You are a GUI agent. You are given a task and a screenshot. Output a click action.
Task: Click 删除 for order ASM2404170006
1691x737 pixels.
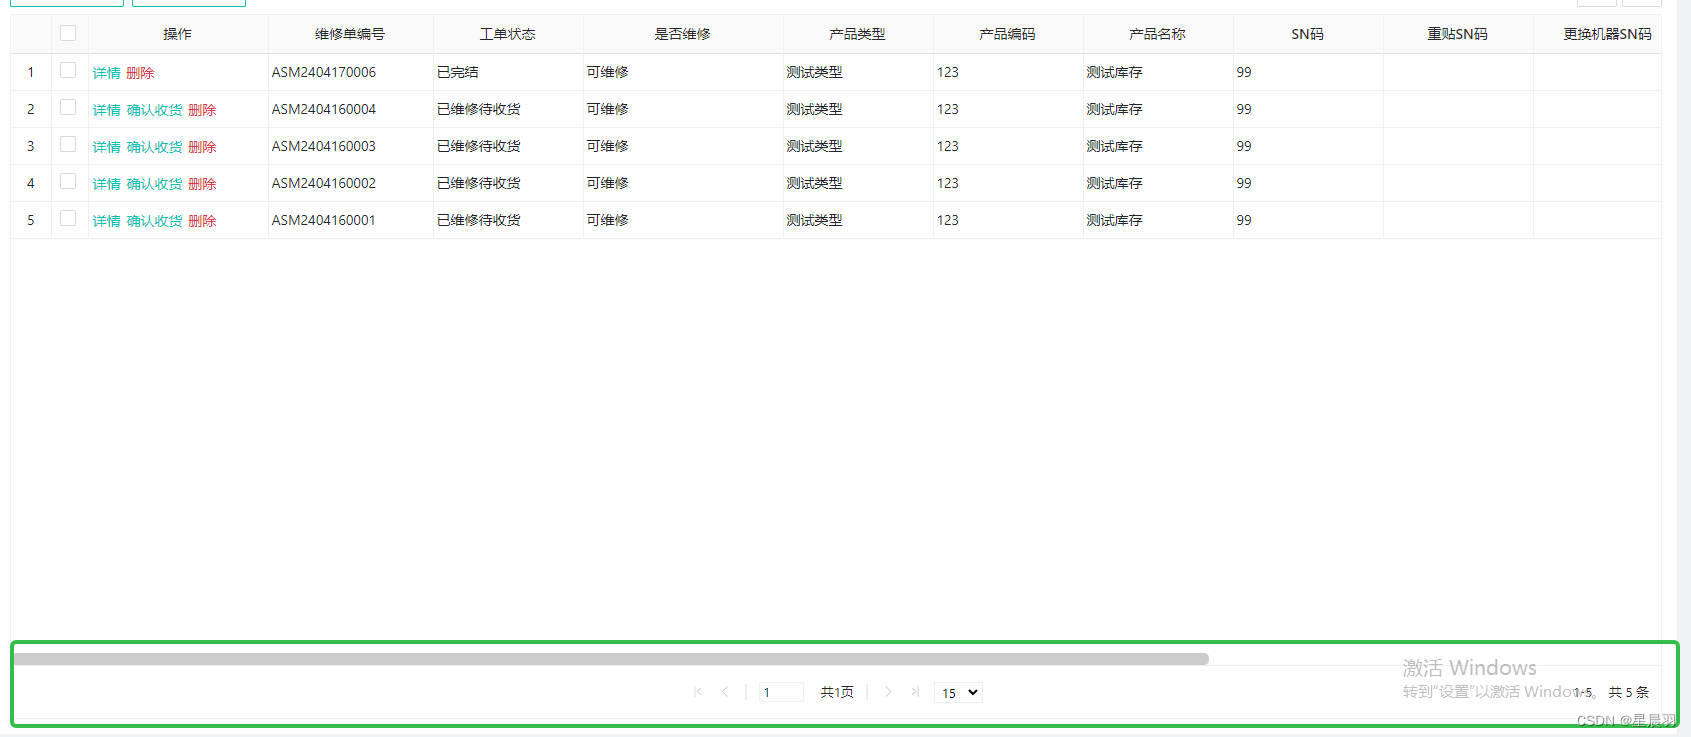(x=140, y=73)
